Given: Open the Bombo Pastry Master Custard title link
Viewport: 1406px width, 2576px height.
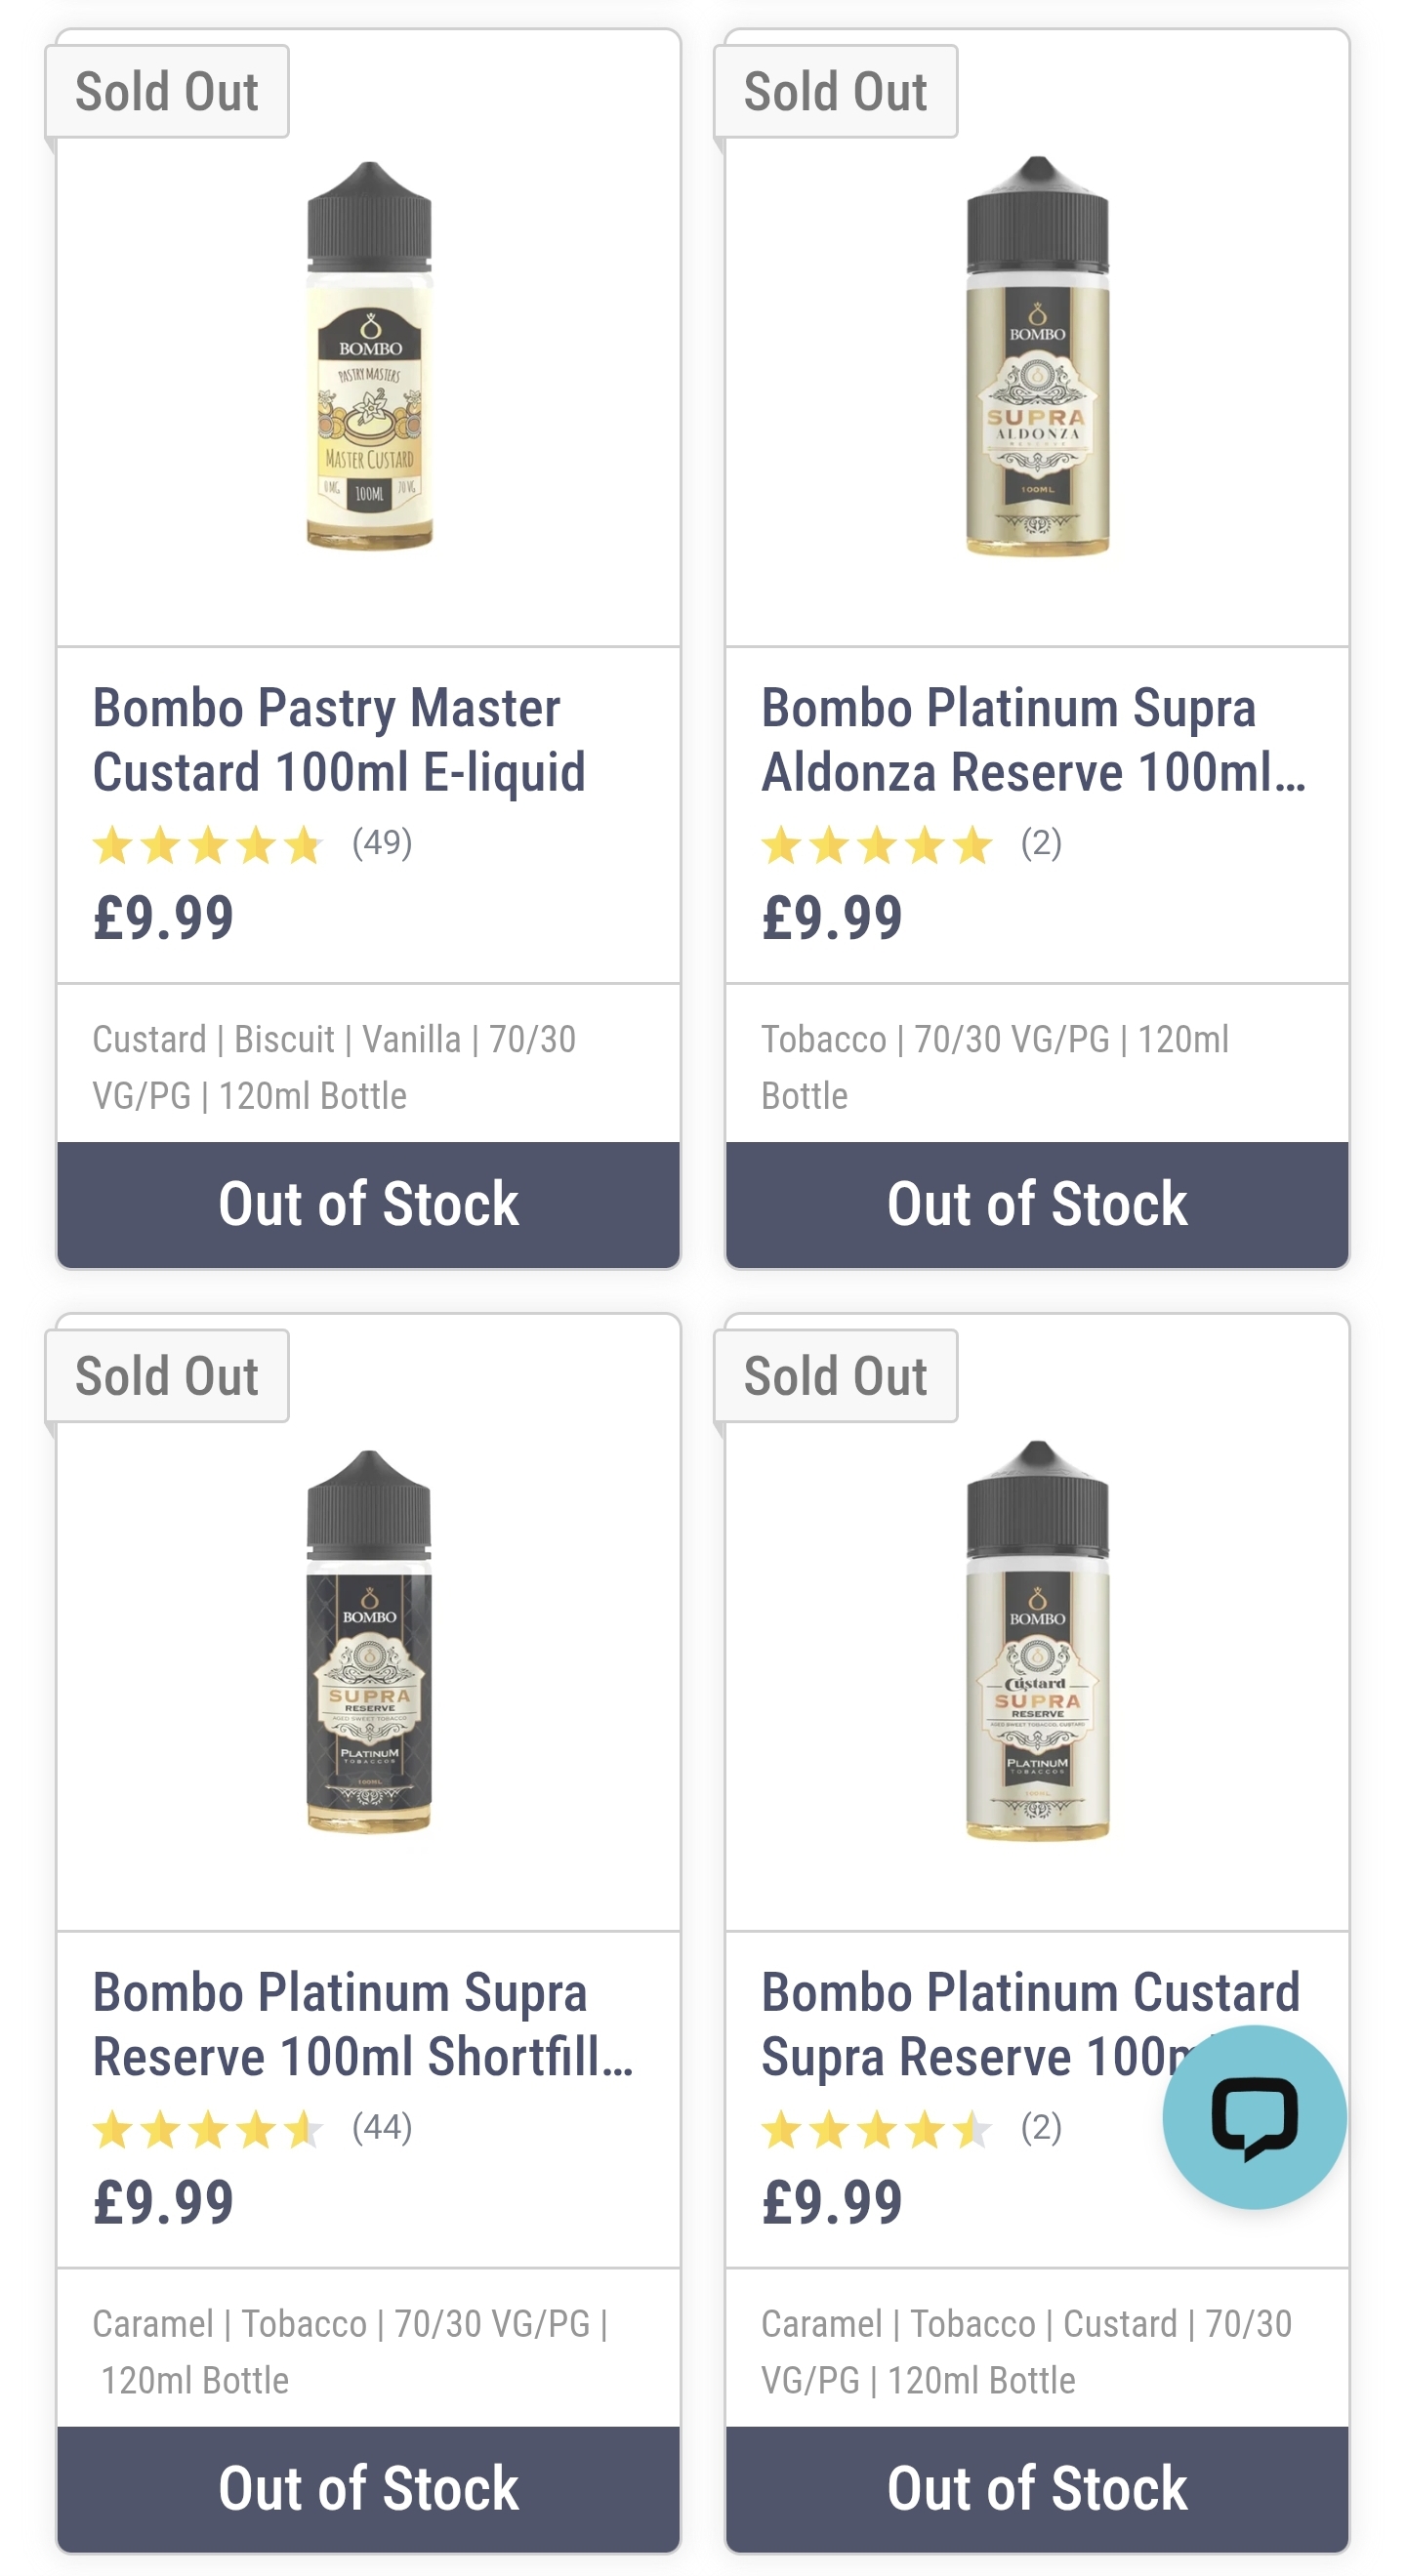Looking at the screenshot, I should tap(339, 740).
